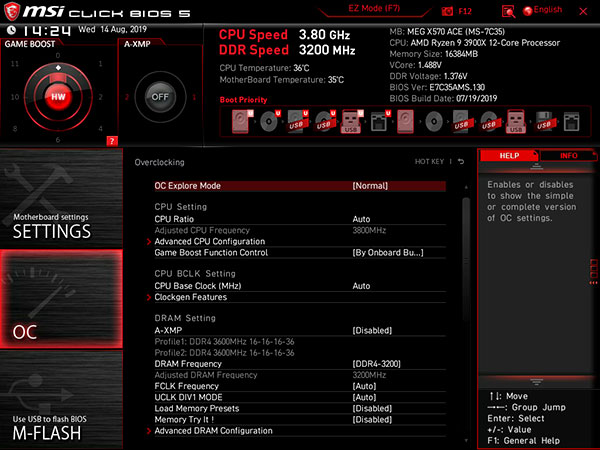The image size is (600, 450).
Task: Select the legacy hard disk boot device
Action: click(x=405, y=121)
